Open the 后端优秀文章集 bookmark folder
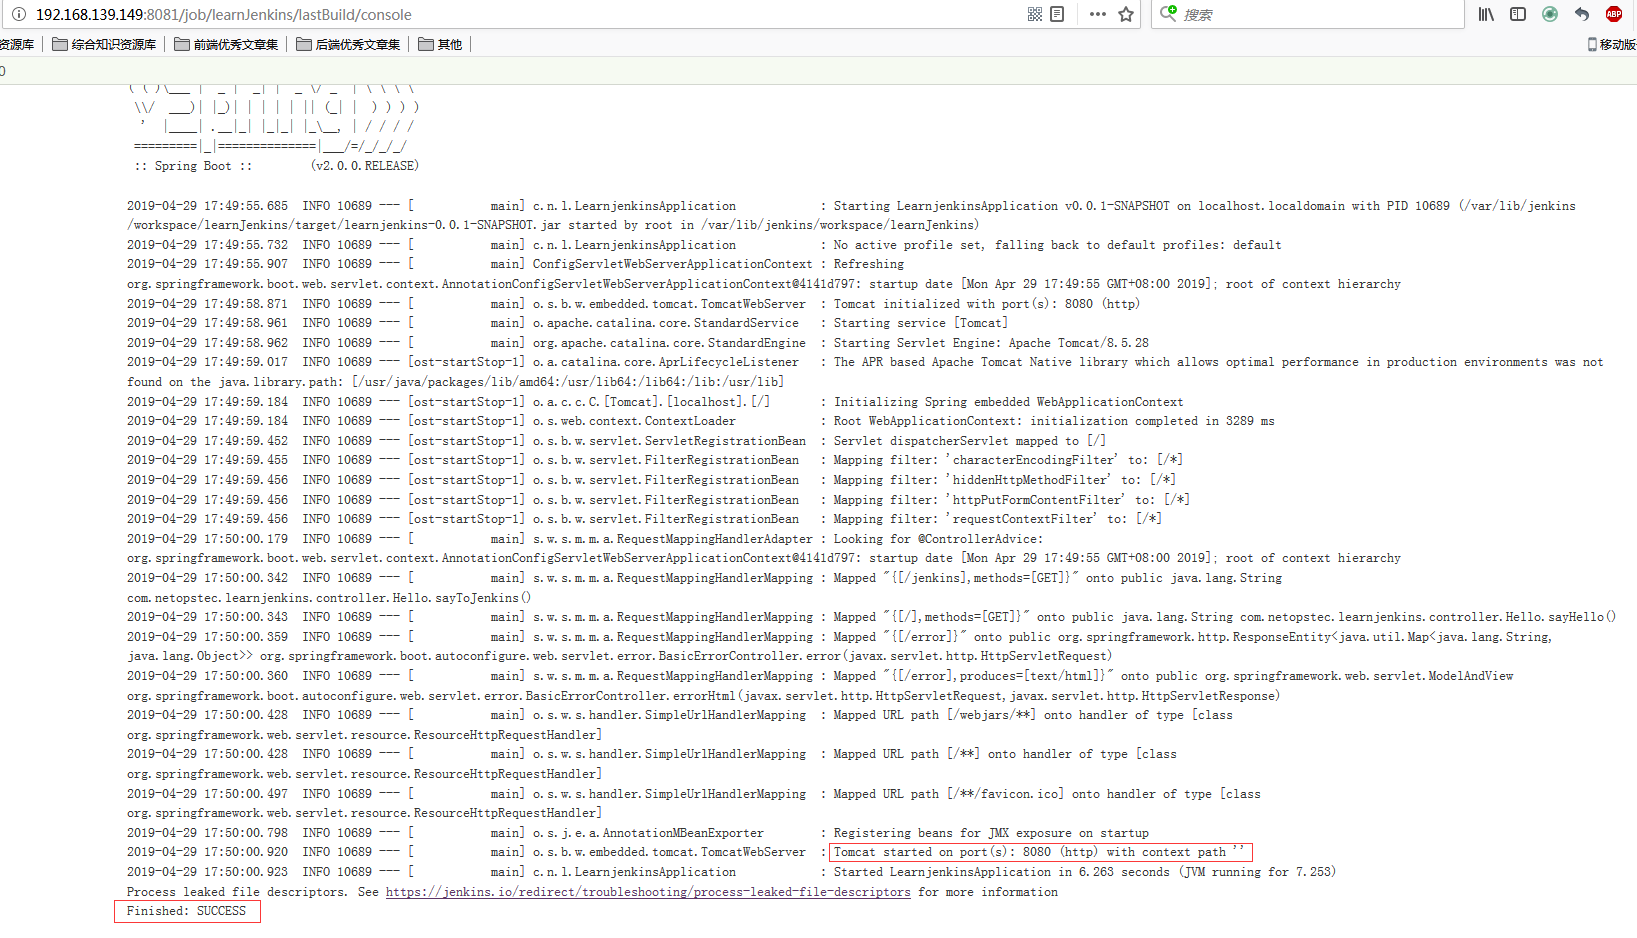This screenshot has height=938, width=1637. (348, 44)
